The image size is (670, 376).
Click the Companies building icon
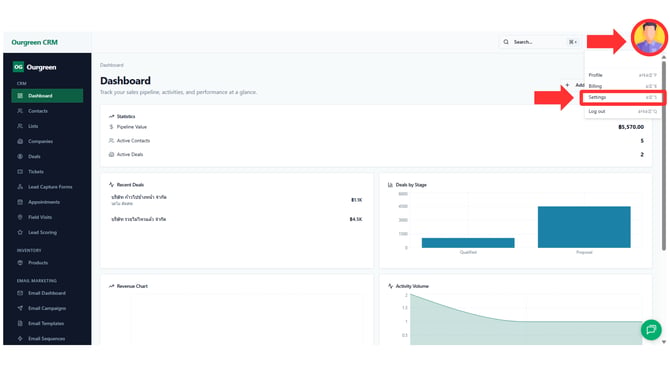click(x=20, y=141)
